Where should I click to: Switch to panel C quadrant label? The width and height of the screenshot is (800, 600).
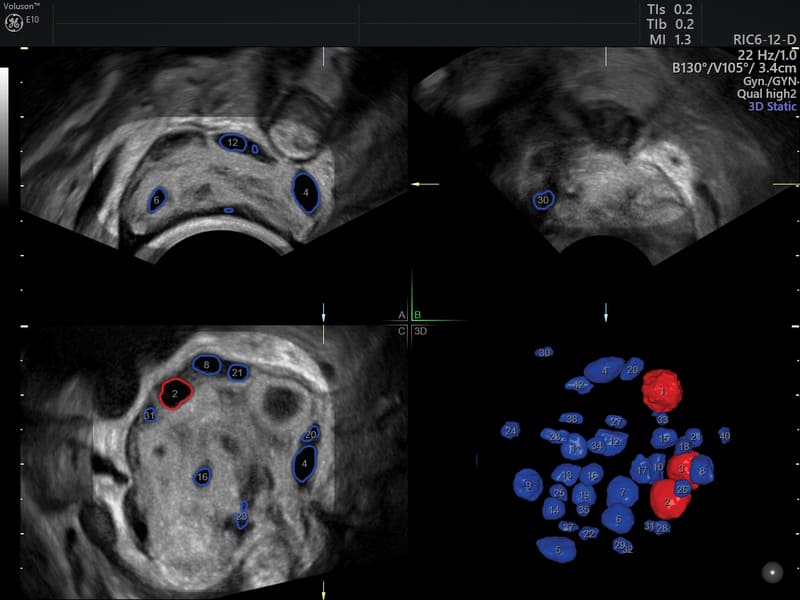(x=402, y=329)
